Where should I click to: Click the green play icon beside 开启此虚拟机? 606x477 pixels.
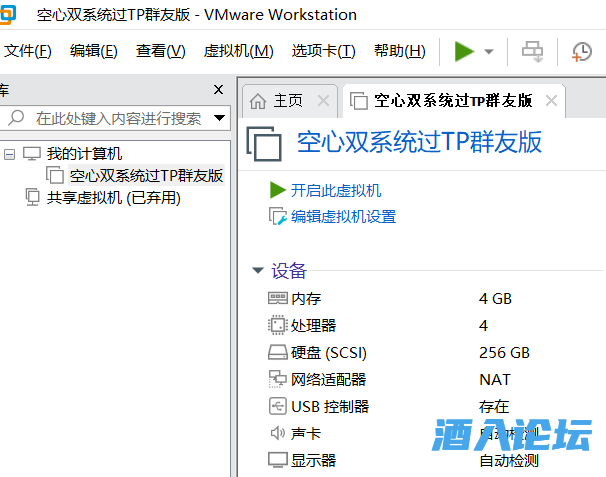[277, 190]
